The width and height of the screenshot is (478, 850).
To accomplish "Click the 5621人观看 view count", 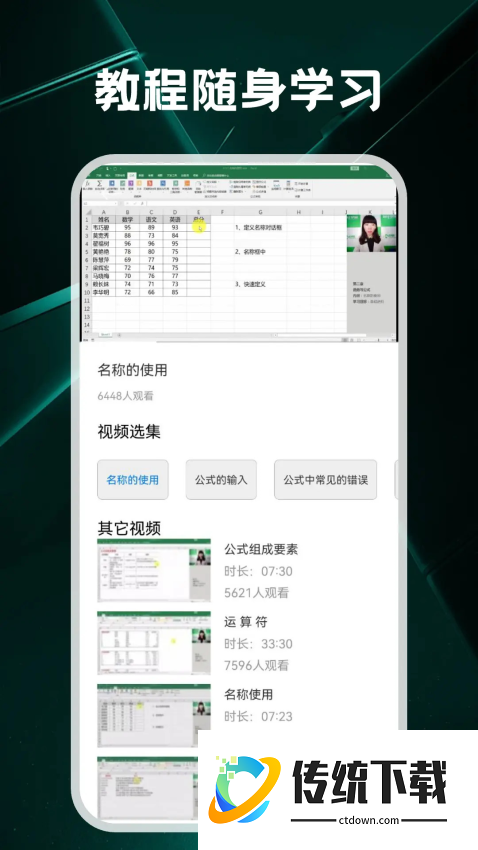I will tap(257, 593).
